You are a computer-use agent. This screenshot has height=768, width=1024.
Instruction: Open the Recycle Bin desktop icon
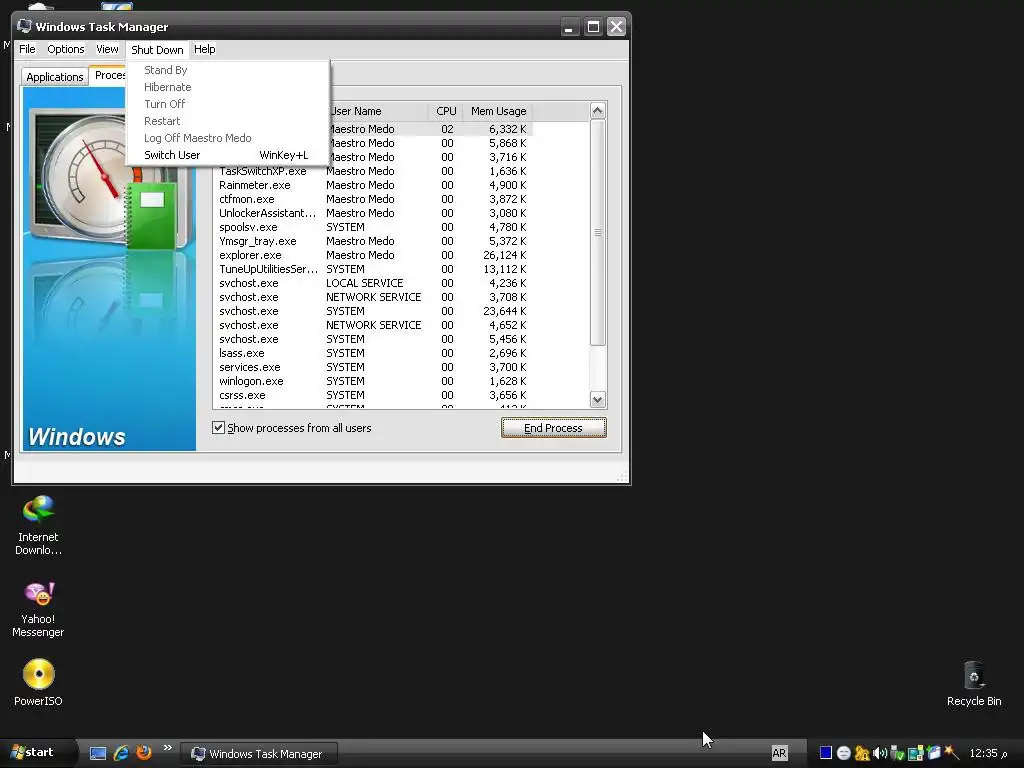[x=974, y=683]
